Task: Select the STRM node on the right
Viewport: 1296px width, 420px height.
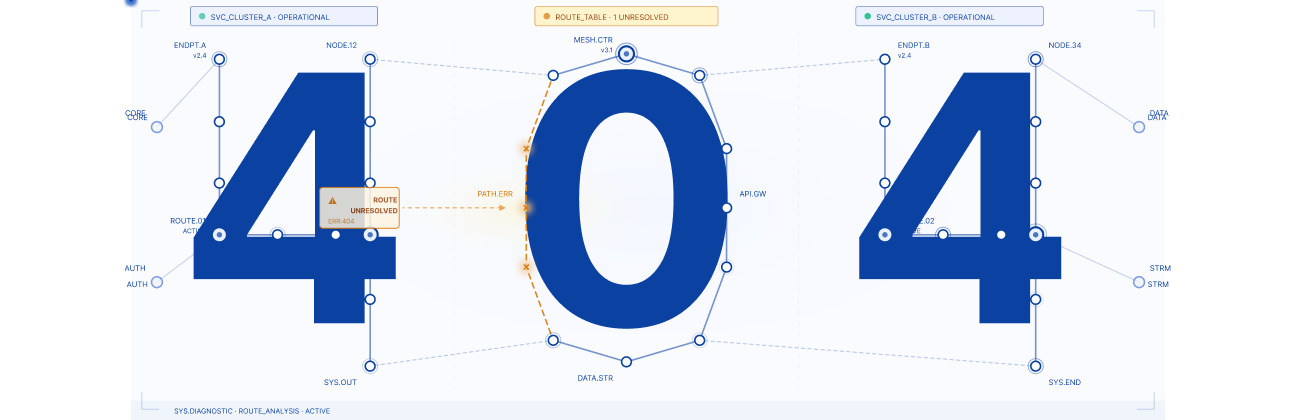Action: pyautogui.click(x=1139, y=282)
